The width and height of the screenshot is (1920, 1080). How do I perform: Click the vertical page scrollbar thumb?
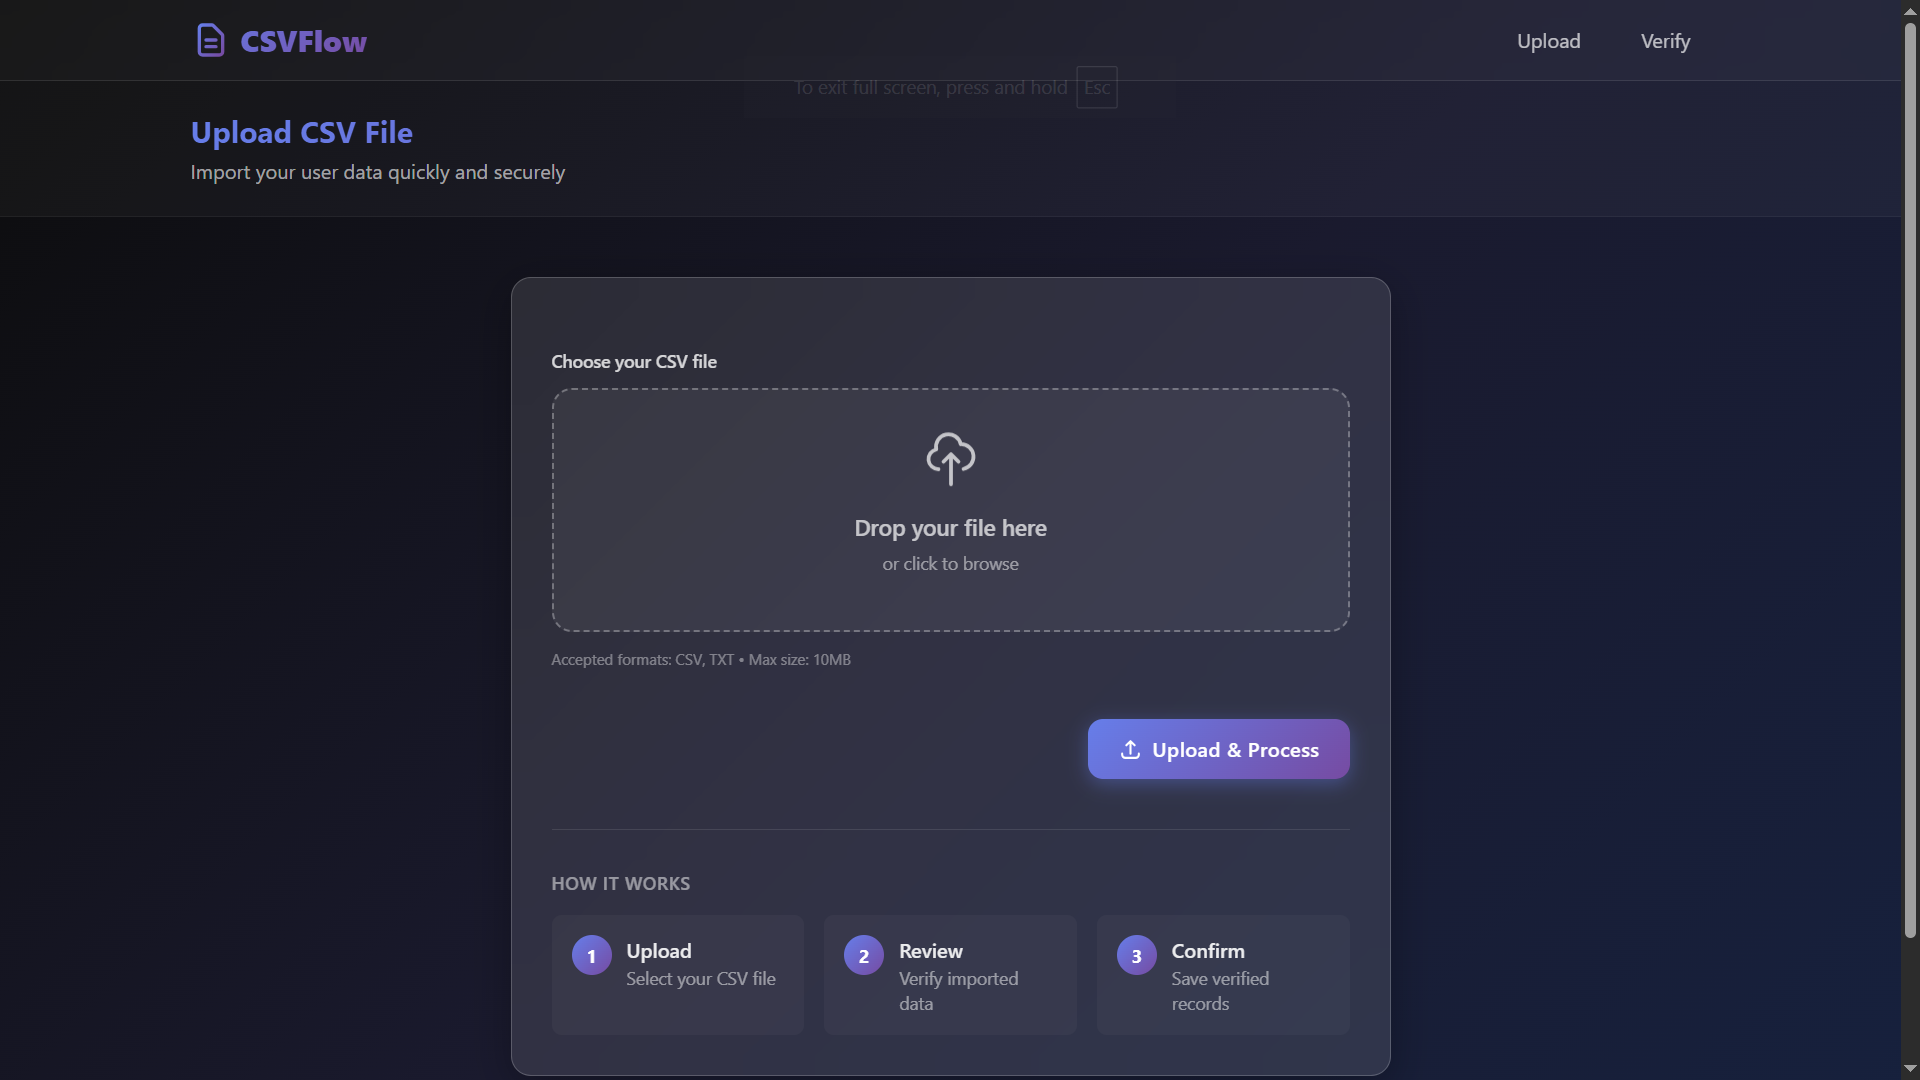pos(1910,480)
